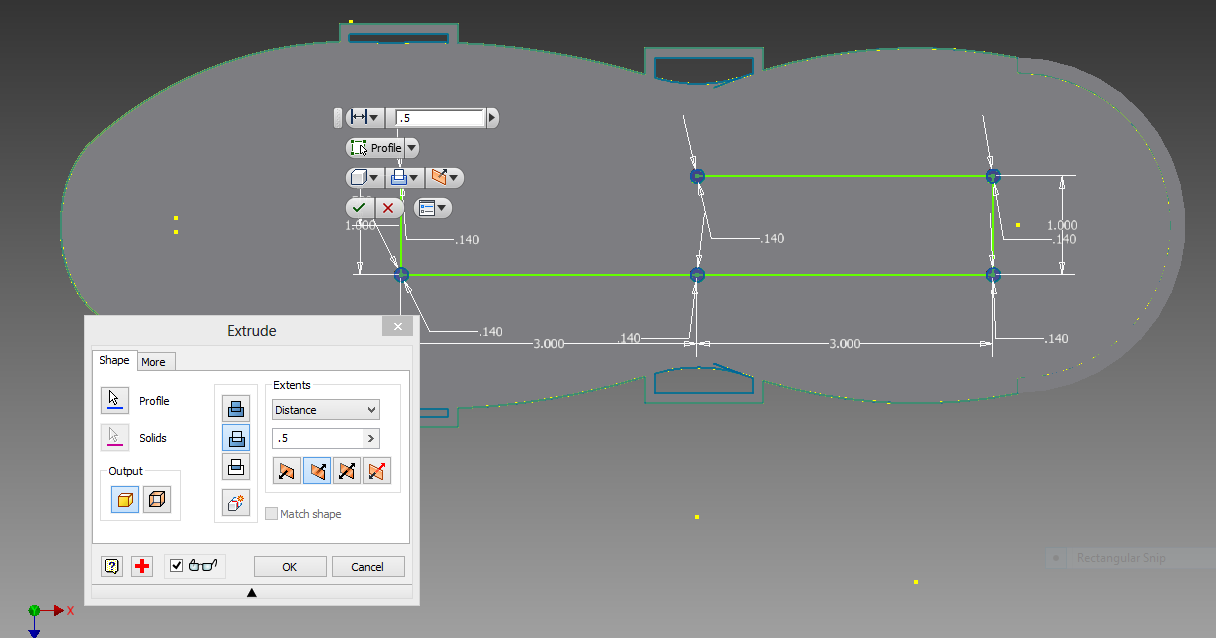Click OK in the Extrude dialog
The image size is (1216, 638).
(x=290, y=567)
